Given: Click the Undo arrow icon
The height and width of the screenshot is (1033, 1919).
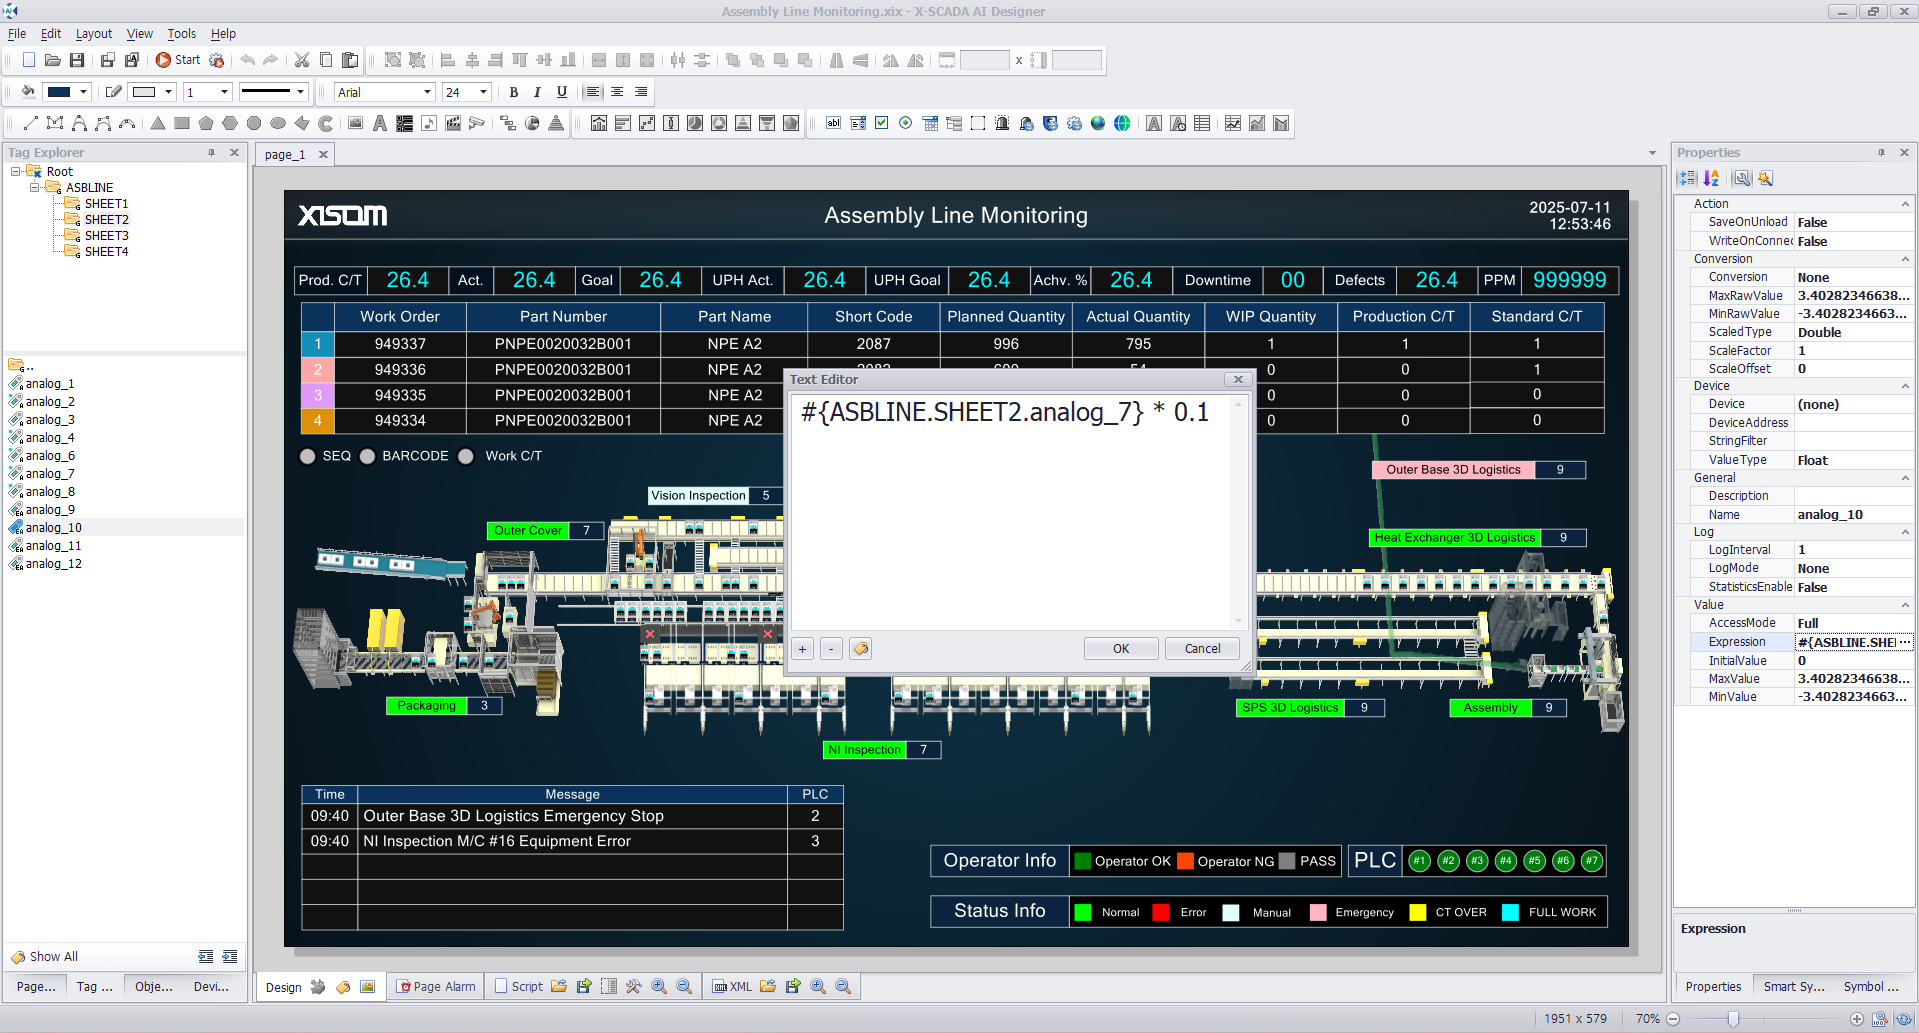Looking at the screenshot, I should pyautogui.click(x=247, y=60).
